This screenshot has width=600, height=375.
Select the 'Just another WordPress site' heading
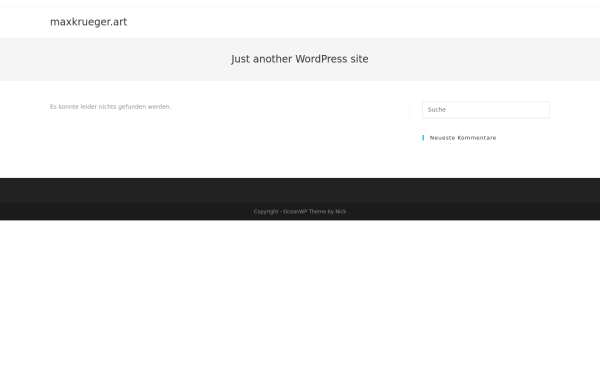[300, 59]
